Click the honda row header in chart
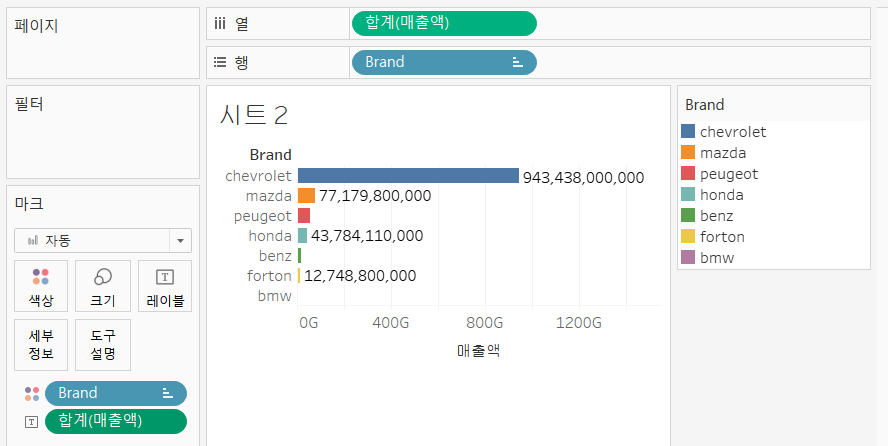Image resolution: width=888 pixels, height=446 pixels. pyautogui.click(x=270, y=236)
